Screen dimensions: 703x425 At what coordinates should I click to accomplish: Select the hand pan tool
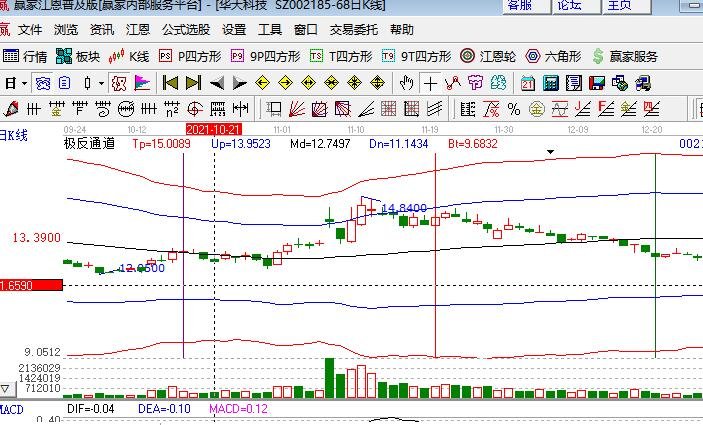(407, 83)
